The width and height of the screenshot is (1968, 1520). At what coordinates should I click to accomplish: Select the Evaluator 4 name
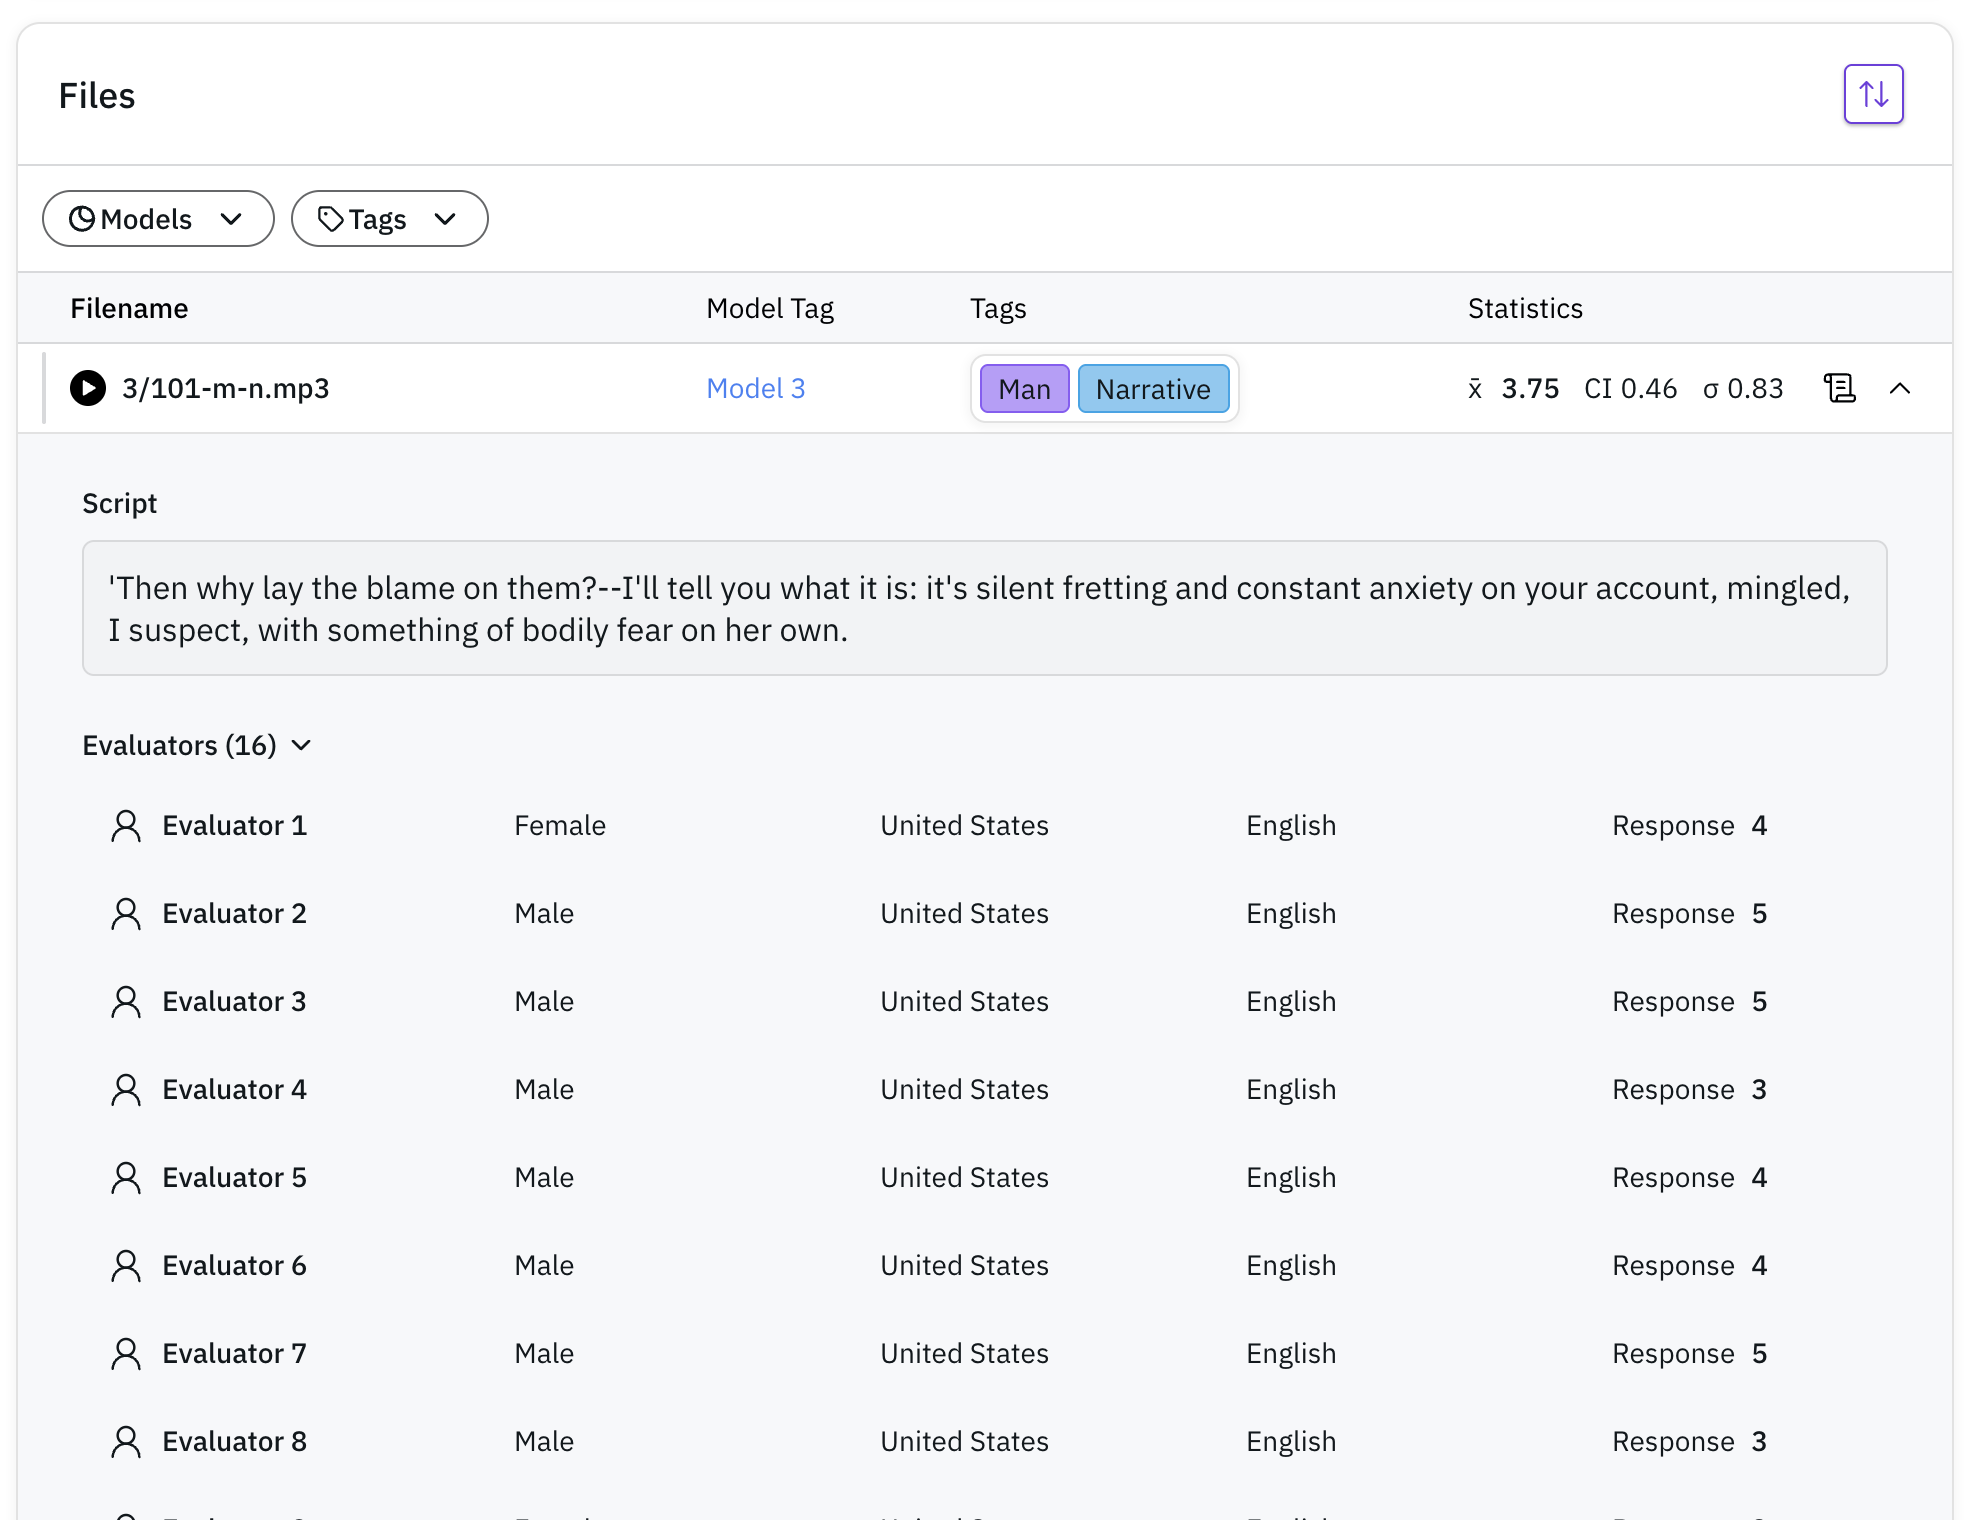[234, 1089]
